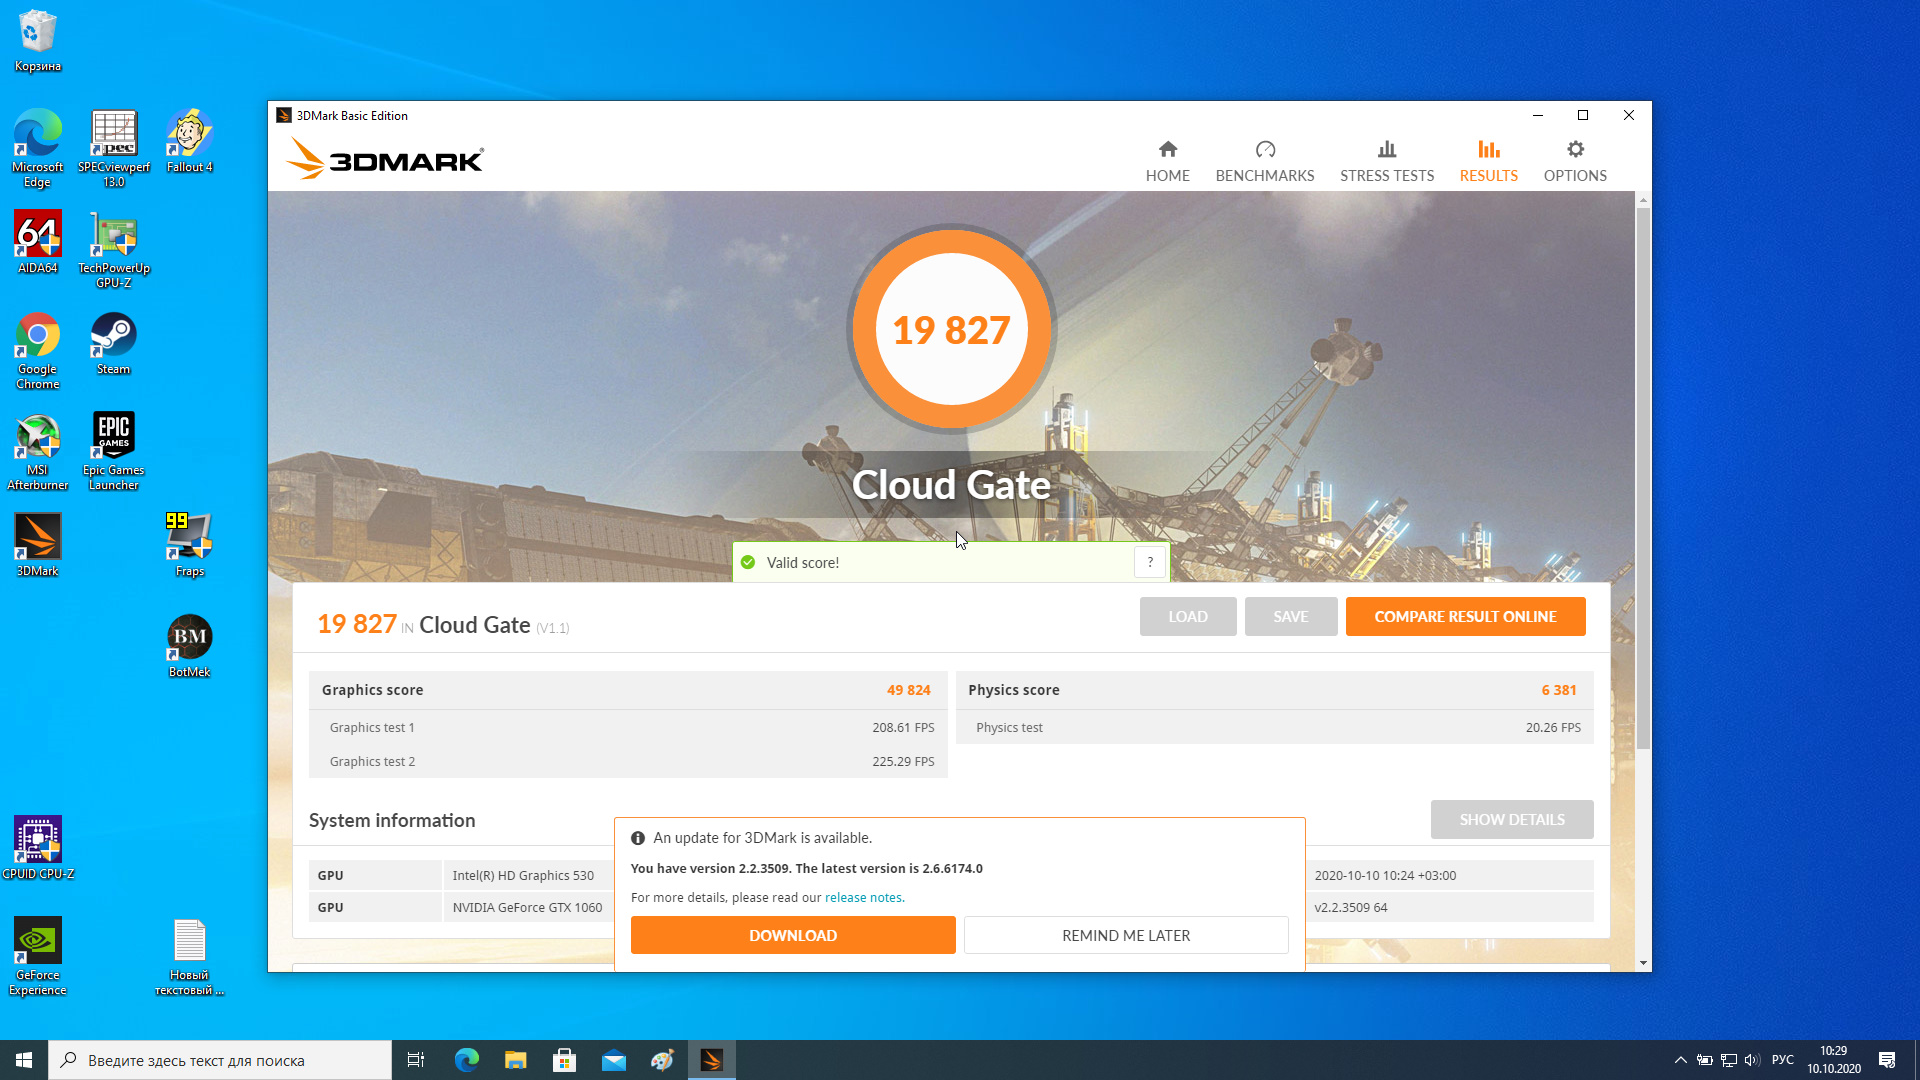The width and height of the screenshot is (1920, 1080).
Task: Click the question mark help button
Action: 1150,562
